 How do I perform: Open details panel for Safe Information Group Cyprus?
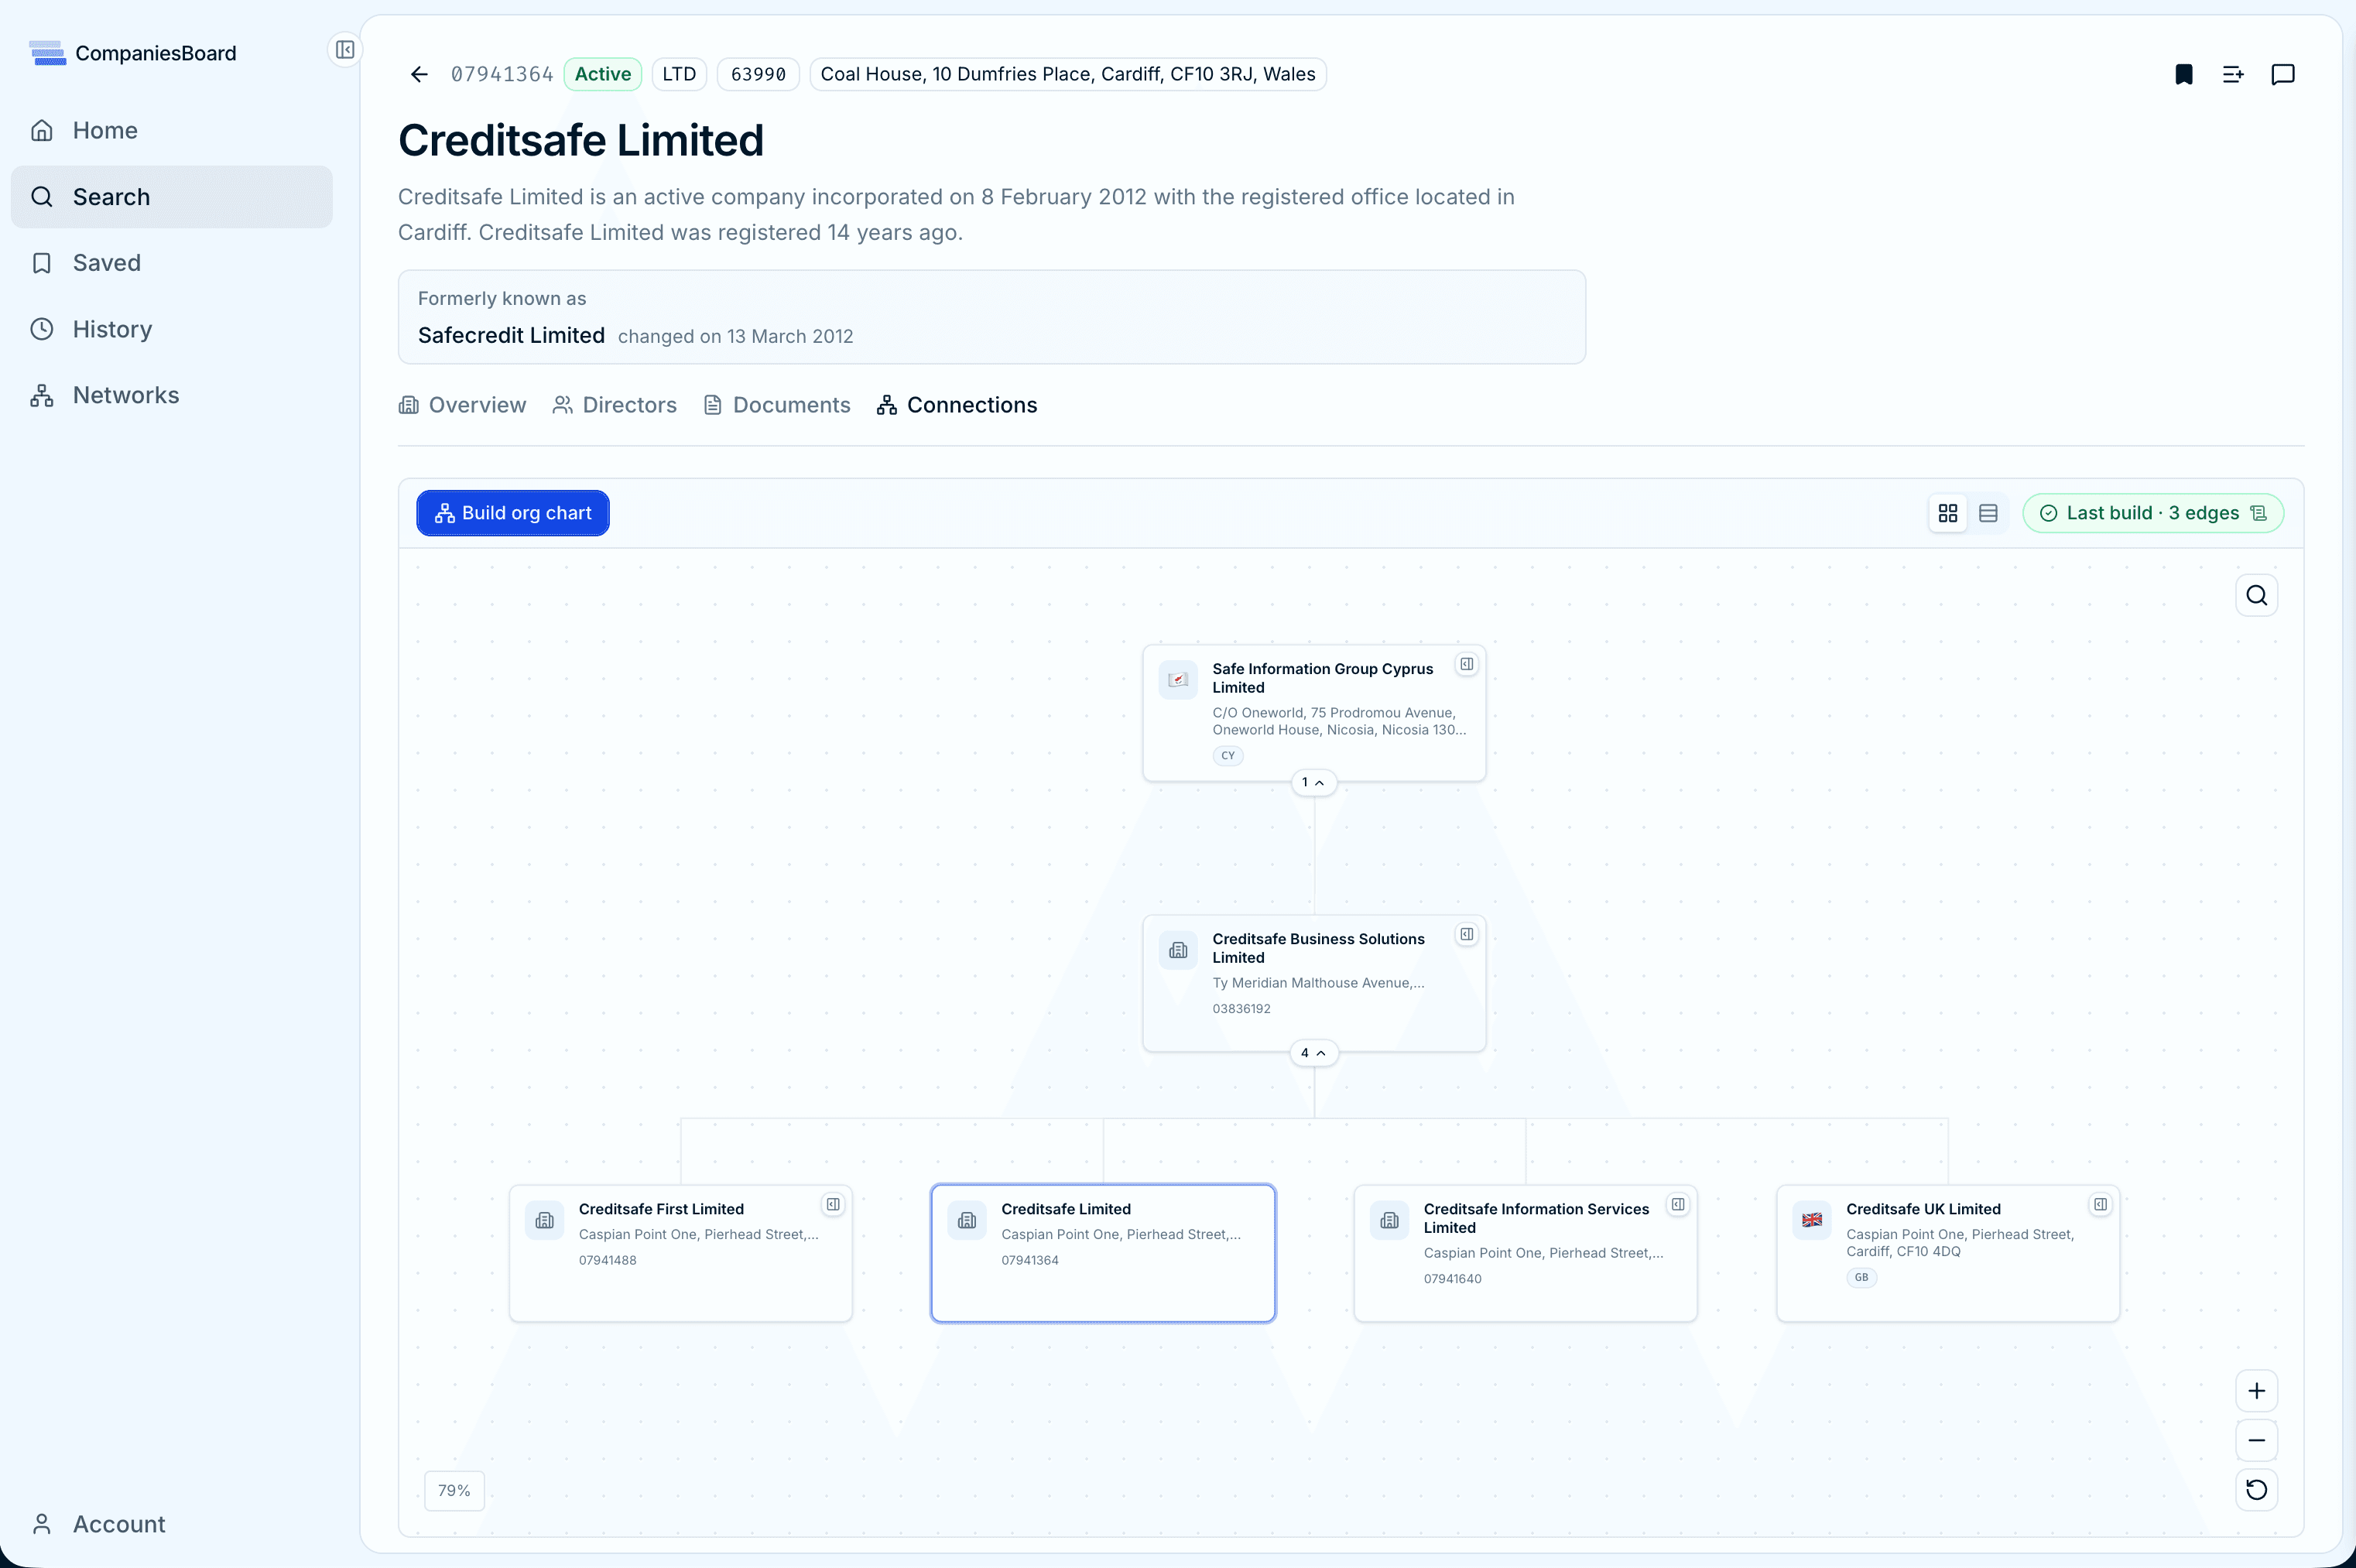[1467, 664]
